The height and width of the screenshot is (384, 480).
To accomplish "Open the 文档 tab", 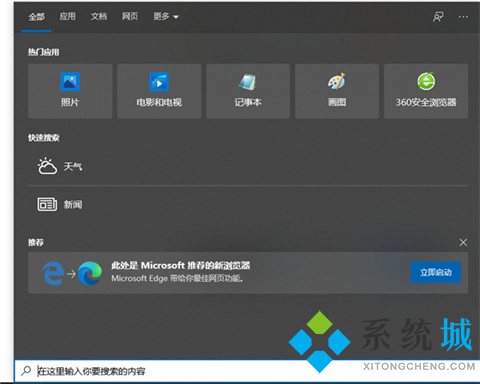I will [99, 16].
